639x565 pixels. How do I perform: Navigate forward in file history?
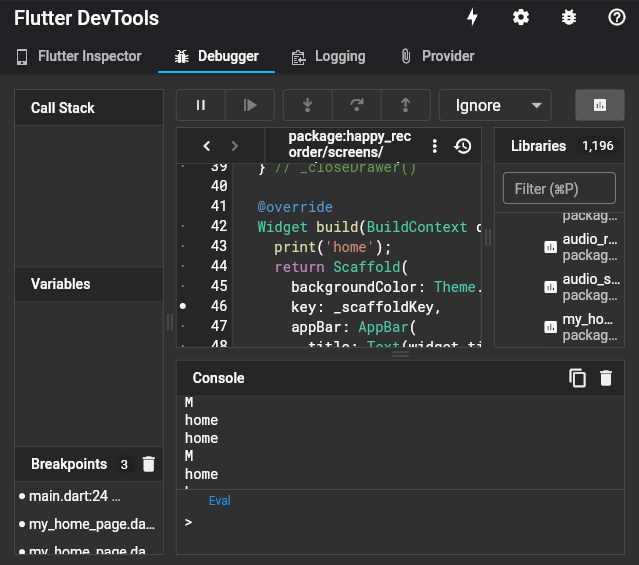tap(234, 146)
